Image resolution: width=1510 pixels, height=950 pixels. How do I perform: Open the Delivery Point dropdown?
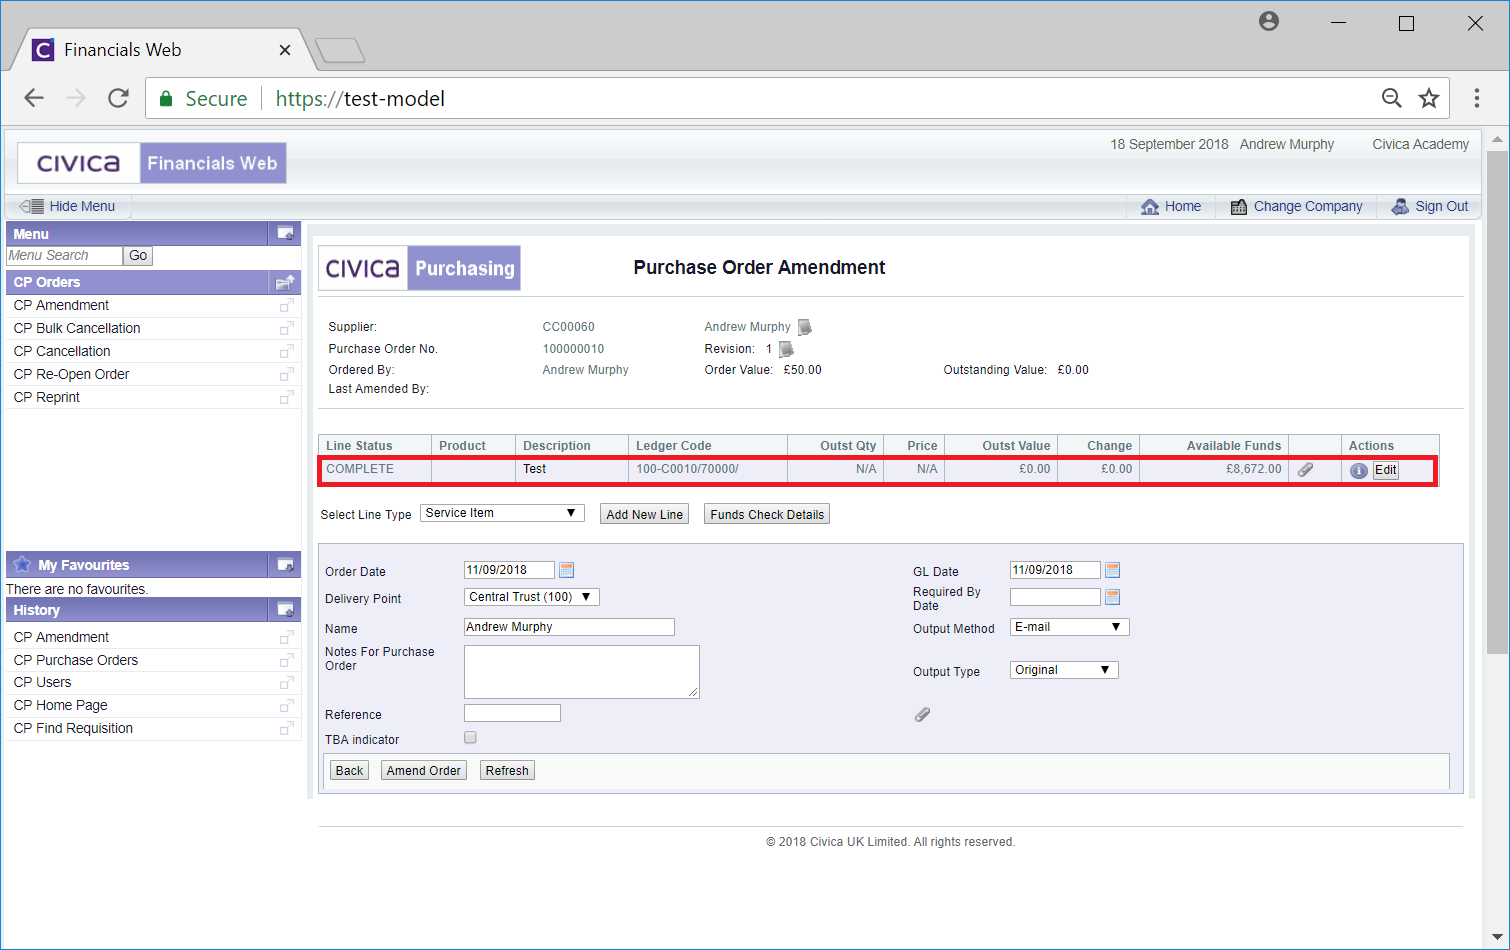(531, 597)
